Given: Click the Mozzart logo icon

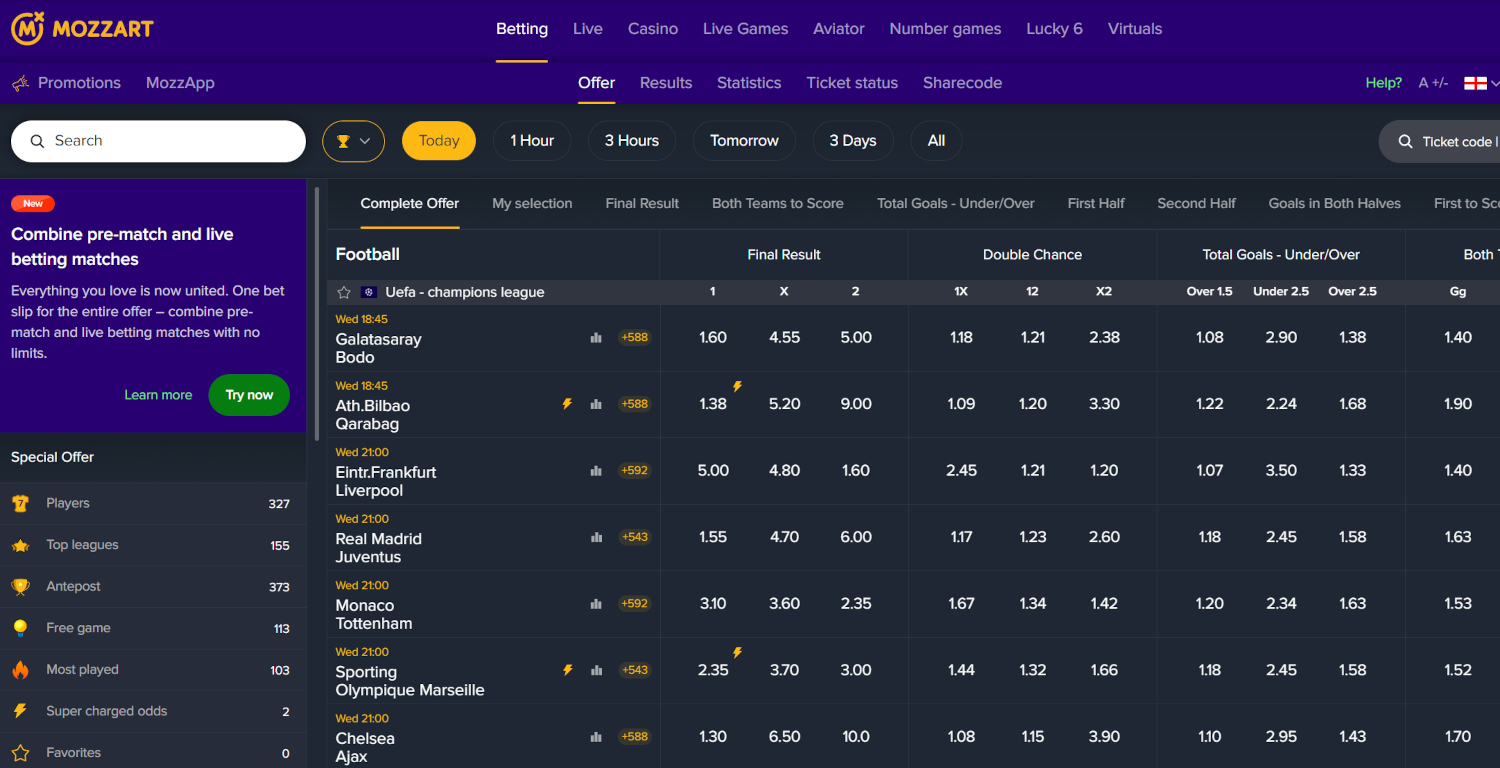Looking at the screenshot, I should (27, 28).
